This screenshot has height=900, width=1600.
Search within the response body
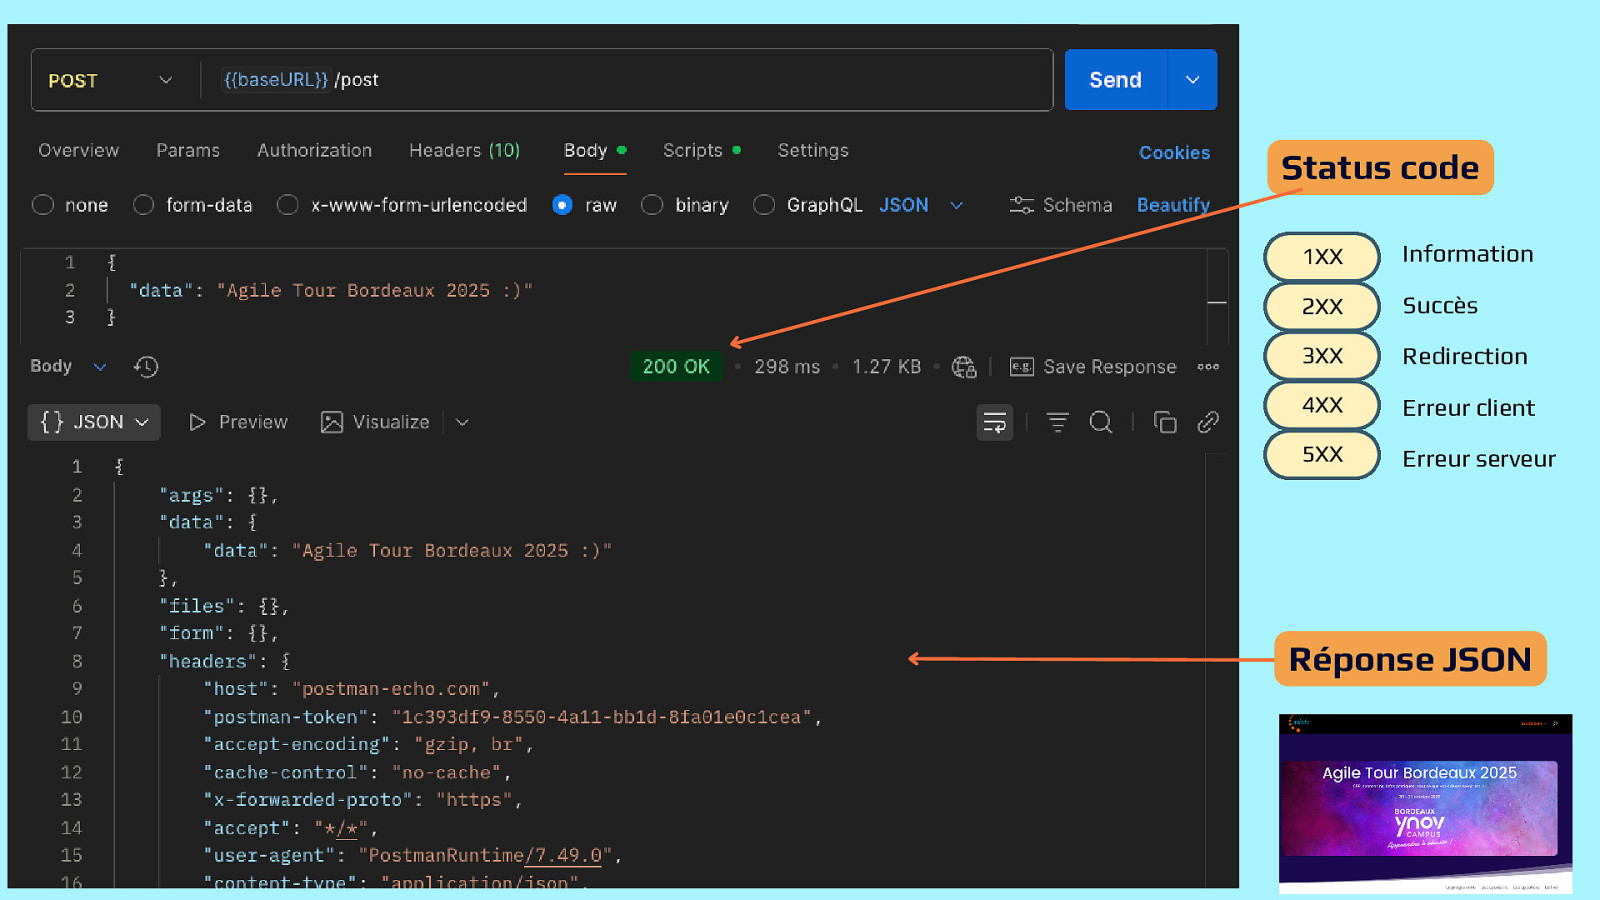1101,423
